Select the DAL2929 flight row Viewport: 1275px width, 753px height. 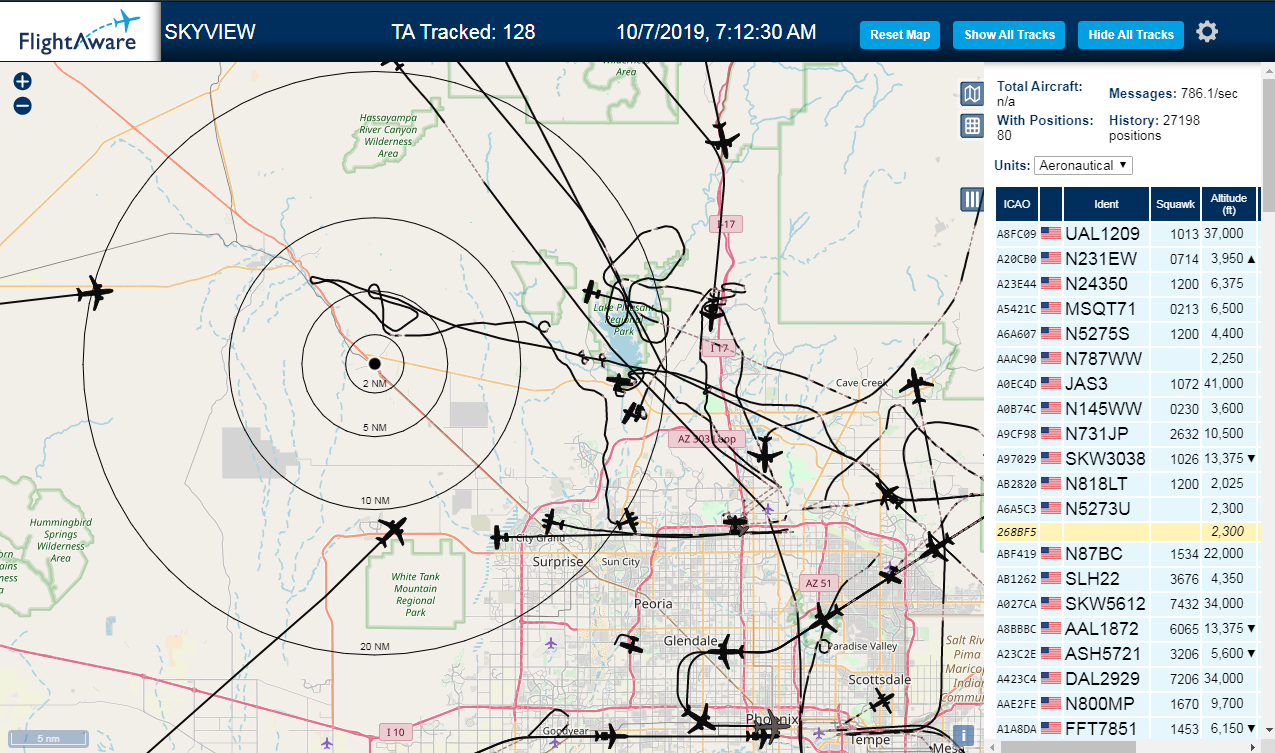(1128, 679)
